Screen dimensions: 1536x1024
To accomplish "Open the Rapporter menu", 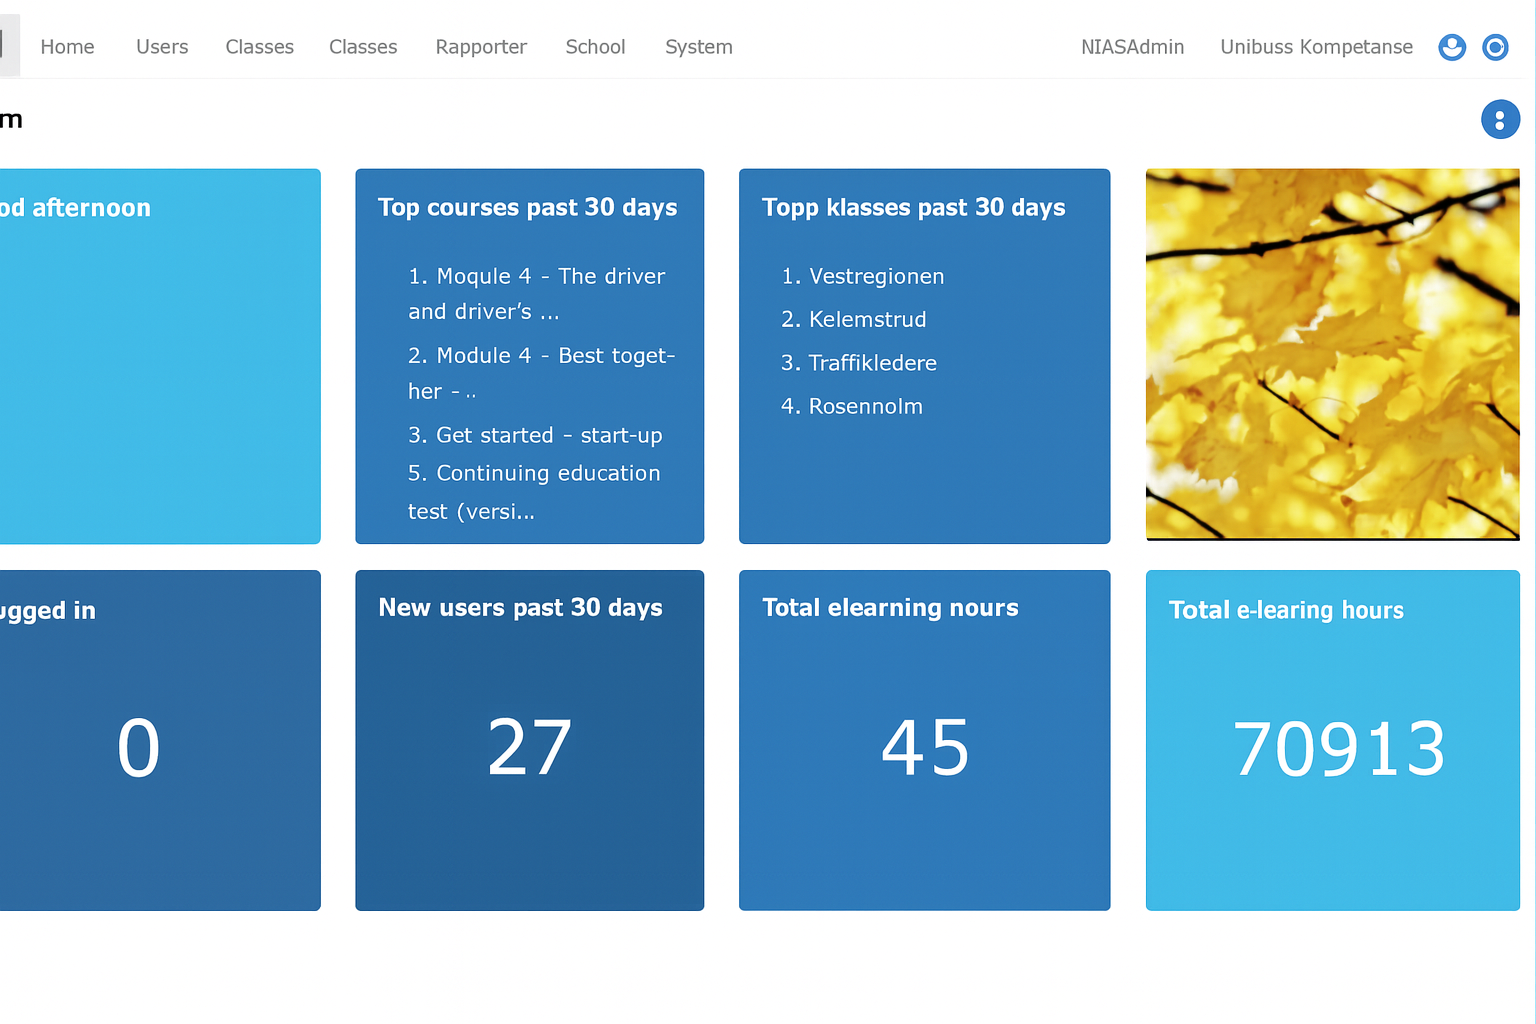I will (481, 47).
